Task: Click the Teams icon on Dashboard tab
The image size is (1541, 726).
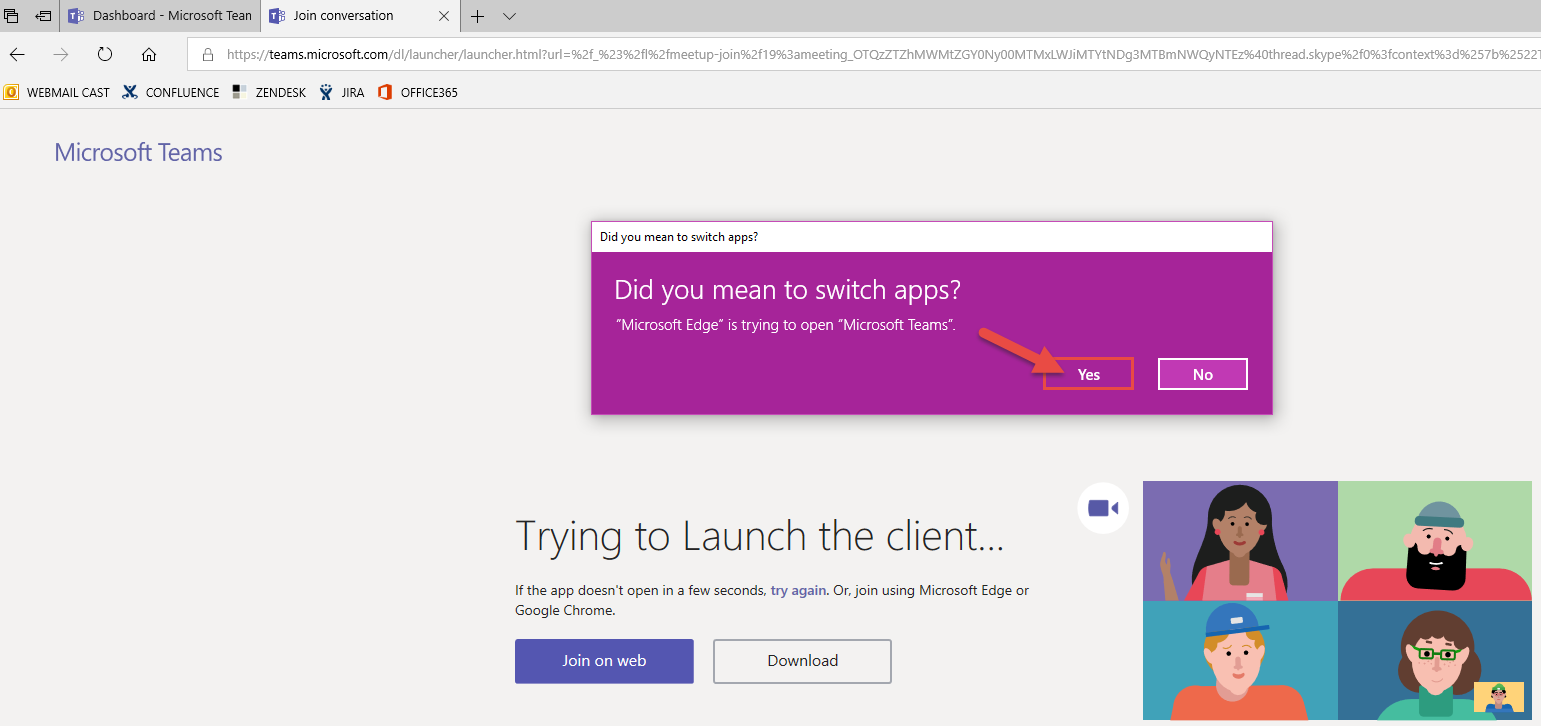Action: 76,16
